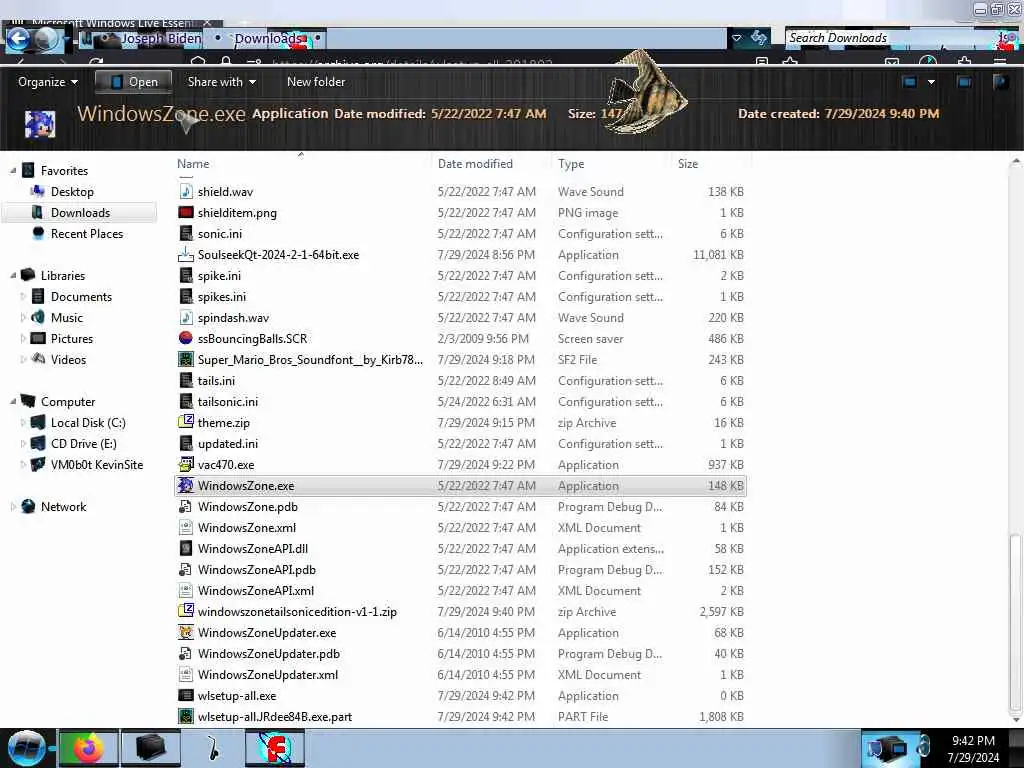The height and width of the screenshot is (768, 1024).
Task: Open the music note taskbar app
Action: 213,748
